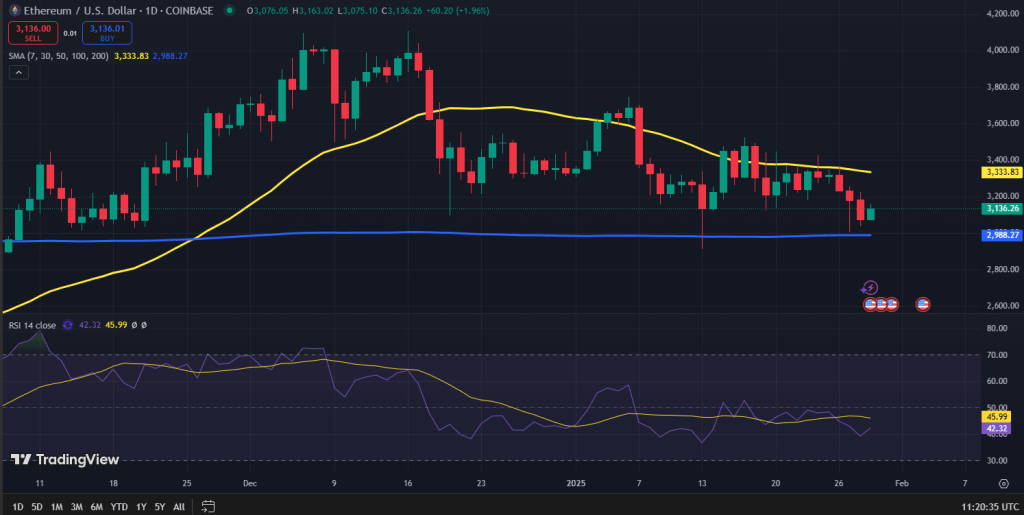Viewport: 1024px width, 515px height.
Task: Collapse the indicator legend with the chevron arrow
Action: pyautogui.click(x=18, y=72)
